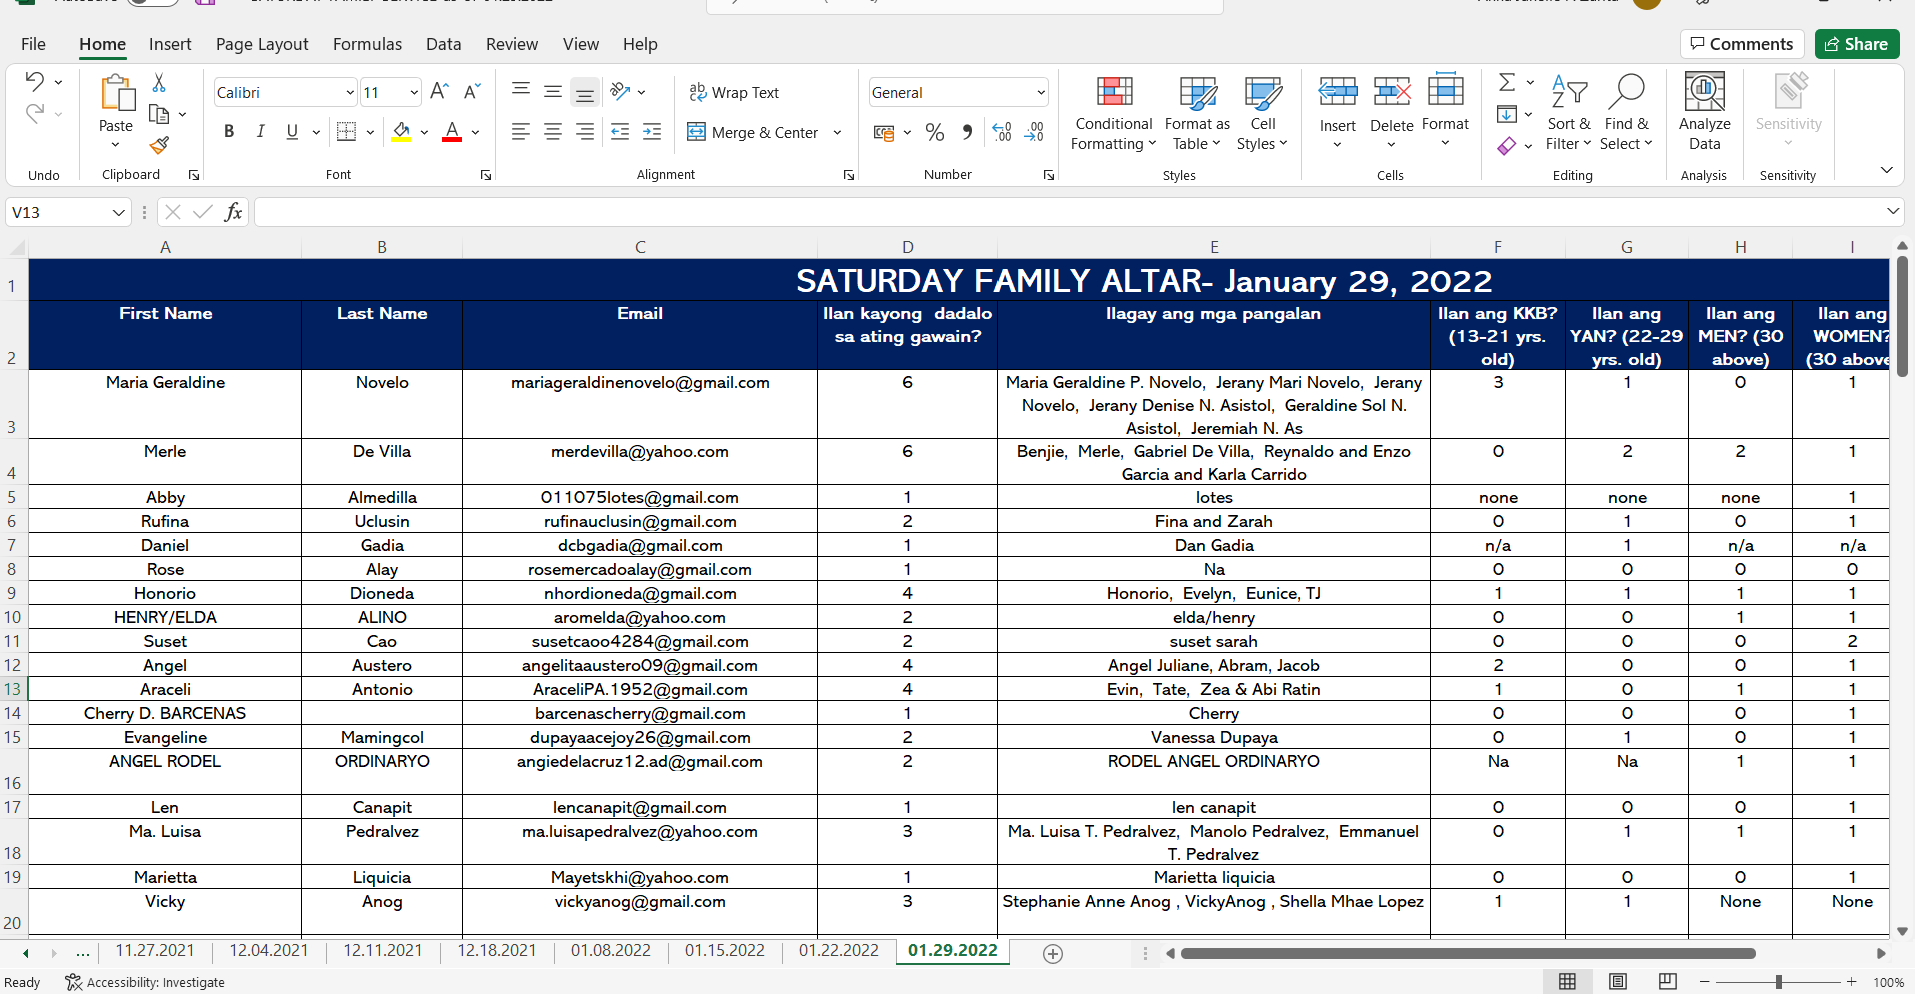Click Sort & Filter button
This screenshot has width=1915, height=994.
click(x=1568, y=113)
